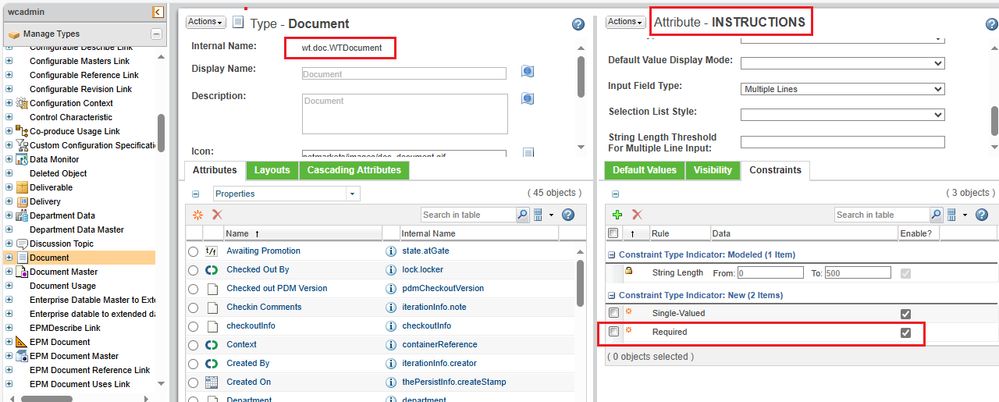Viewport: 999px width, 402px height.
Task: Select Document Master in types tree
Action: pyautogui.click(x=63, y=271)
